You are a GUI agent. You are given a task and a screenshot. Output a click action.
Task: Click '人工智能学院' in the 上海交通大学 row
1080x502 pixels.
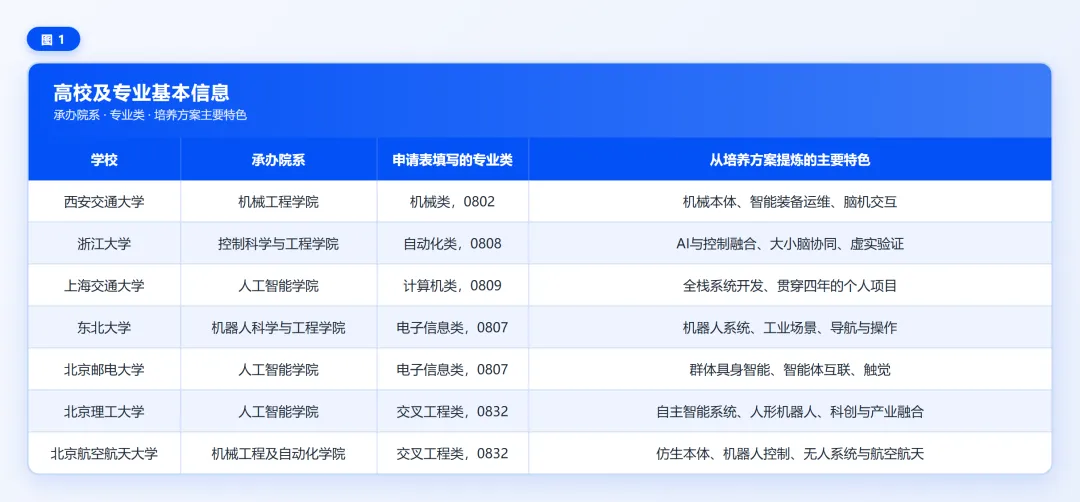pyautogui.click(x=278, y=286)
